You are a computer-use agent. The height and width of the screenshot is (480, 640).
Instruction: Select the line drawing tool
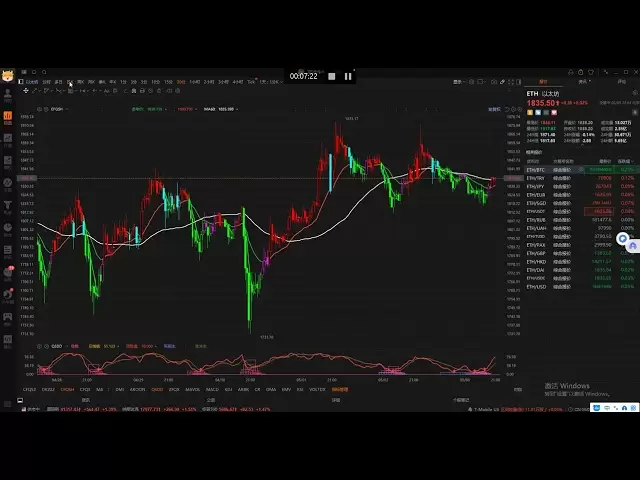coord(34,91)
